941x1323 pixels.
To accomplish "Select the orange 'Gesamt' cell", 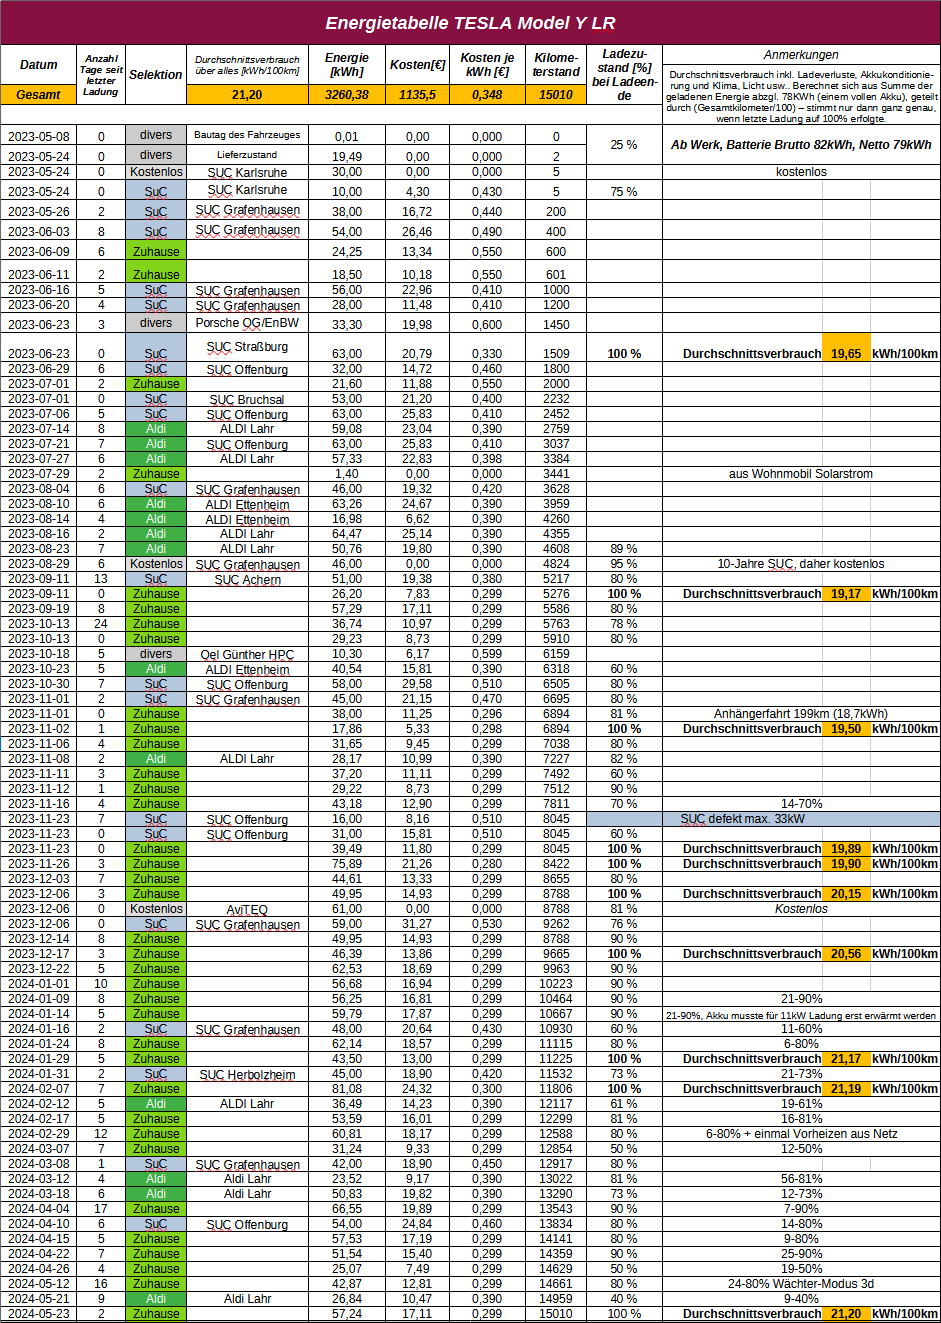I will pyautogui.click(x=39, y=95).
